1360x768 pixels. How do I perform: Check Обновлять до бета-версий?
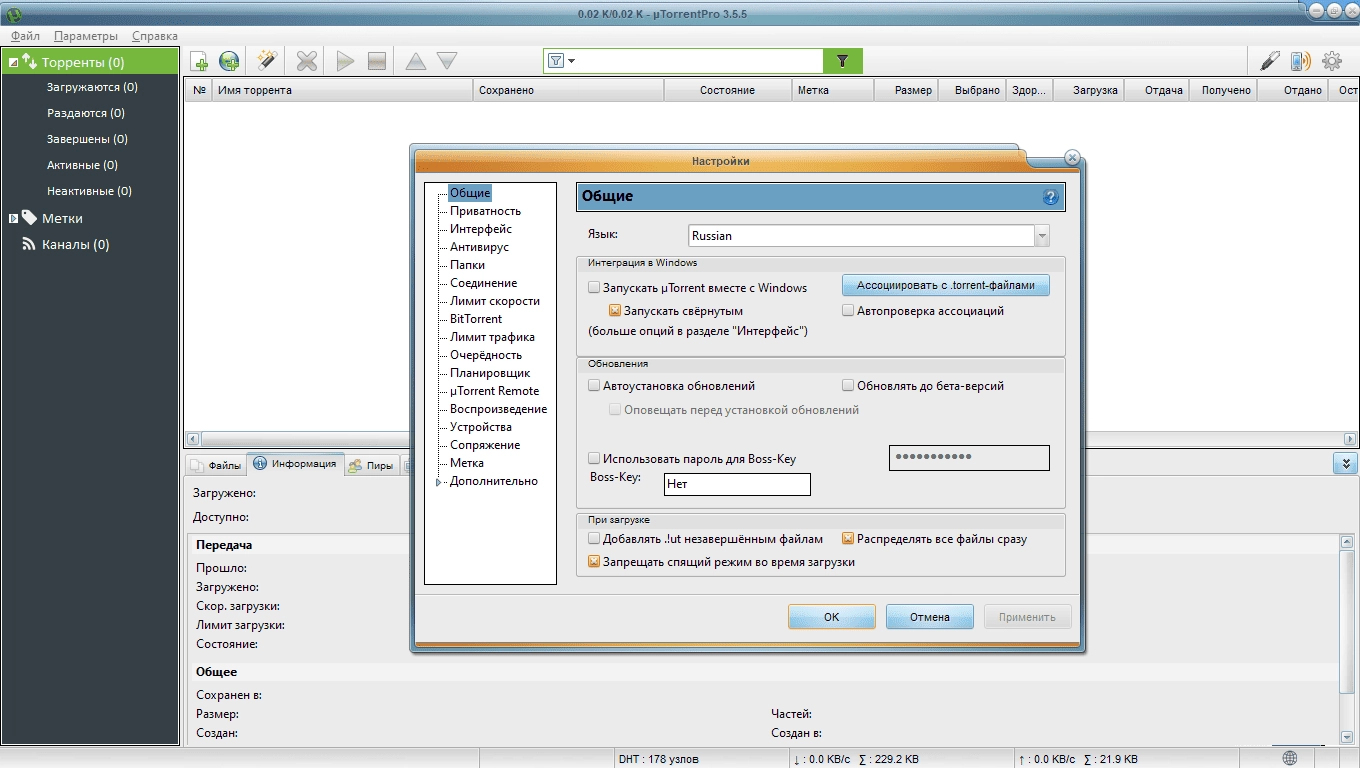[848, 385]
